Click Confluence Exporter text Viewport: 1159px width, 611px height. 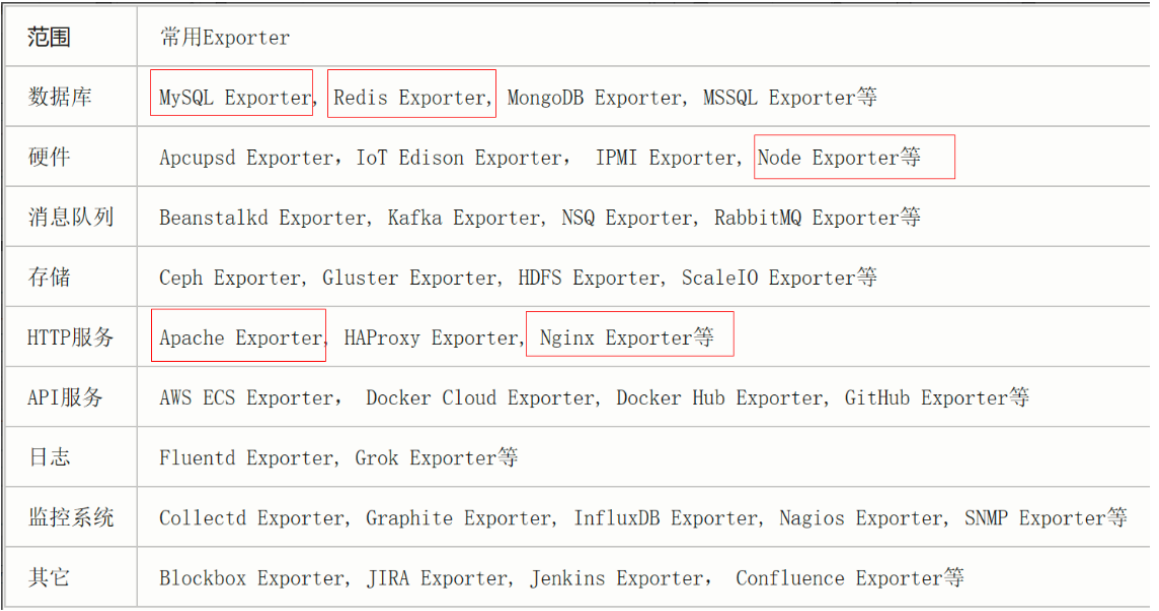click(839, 577)
